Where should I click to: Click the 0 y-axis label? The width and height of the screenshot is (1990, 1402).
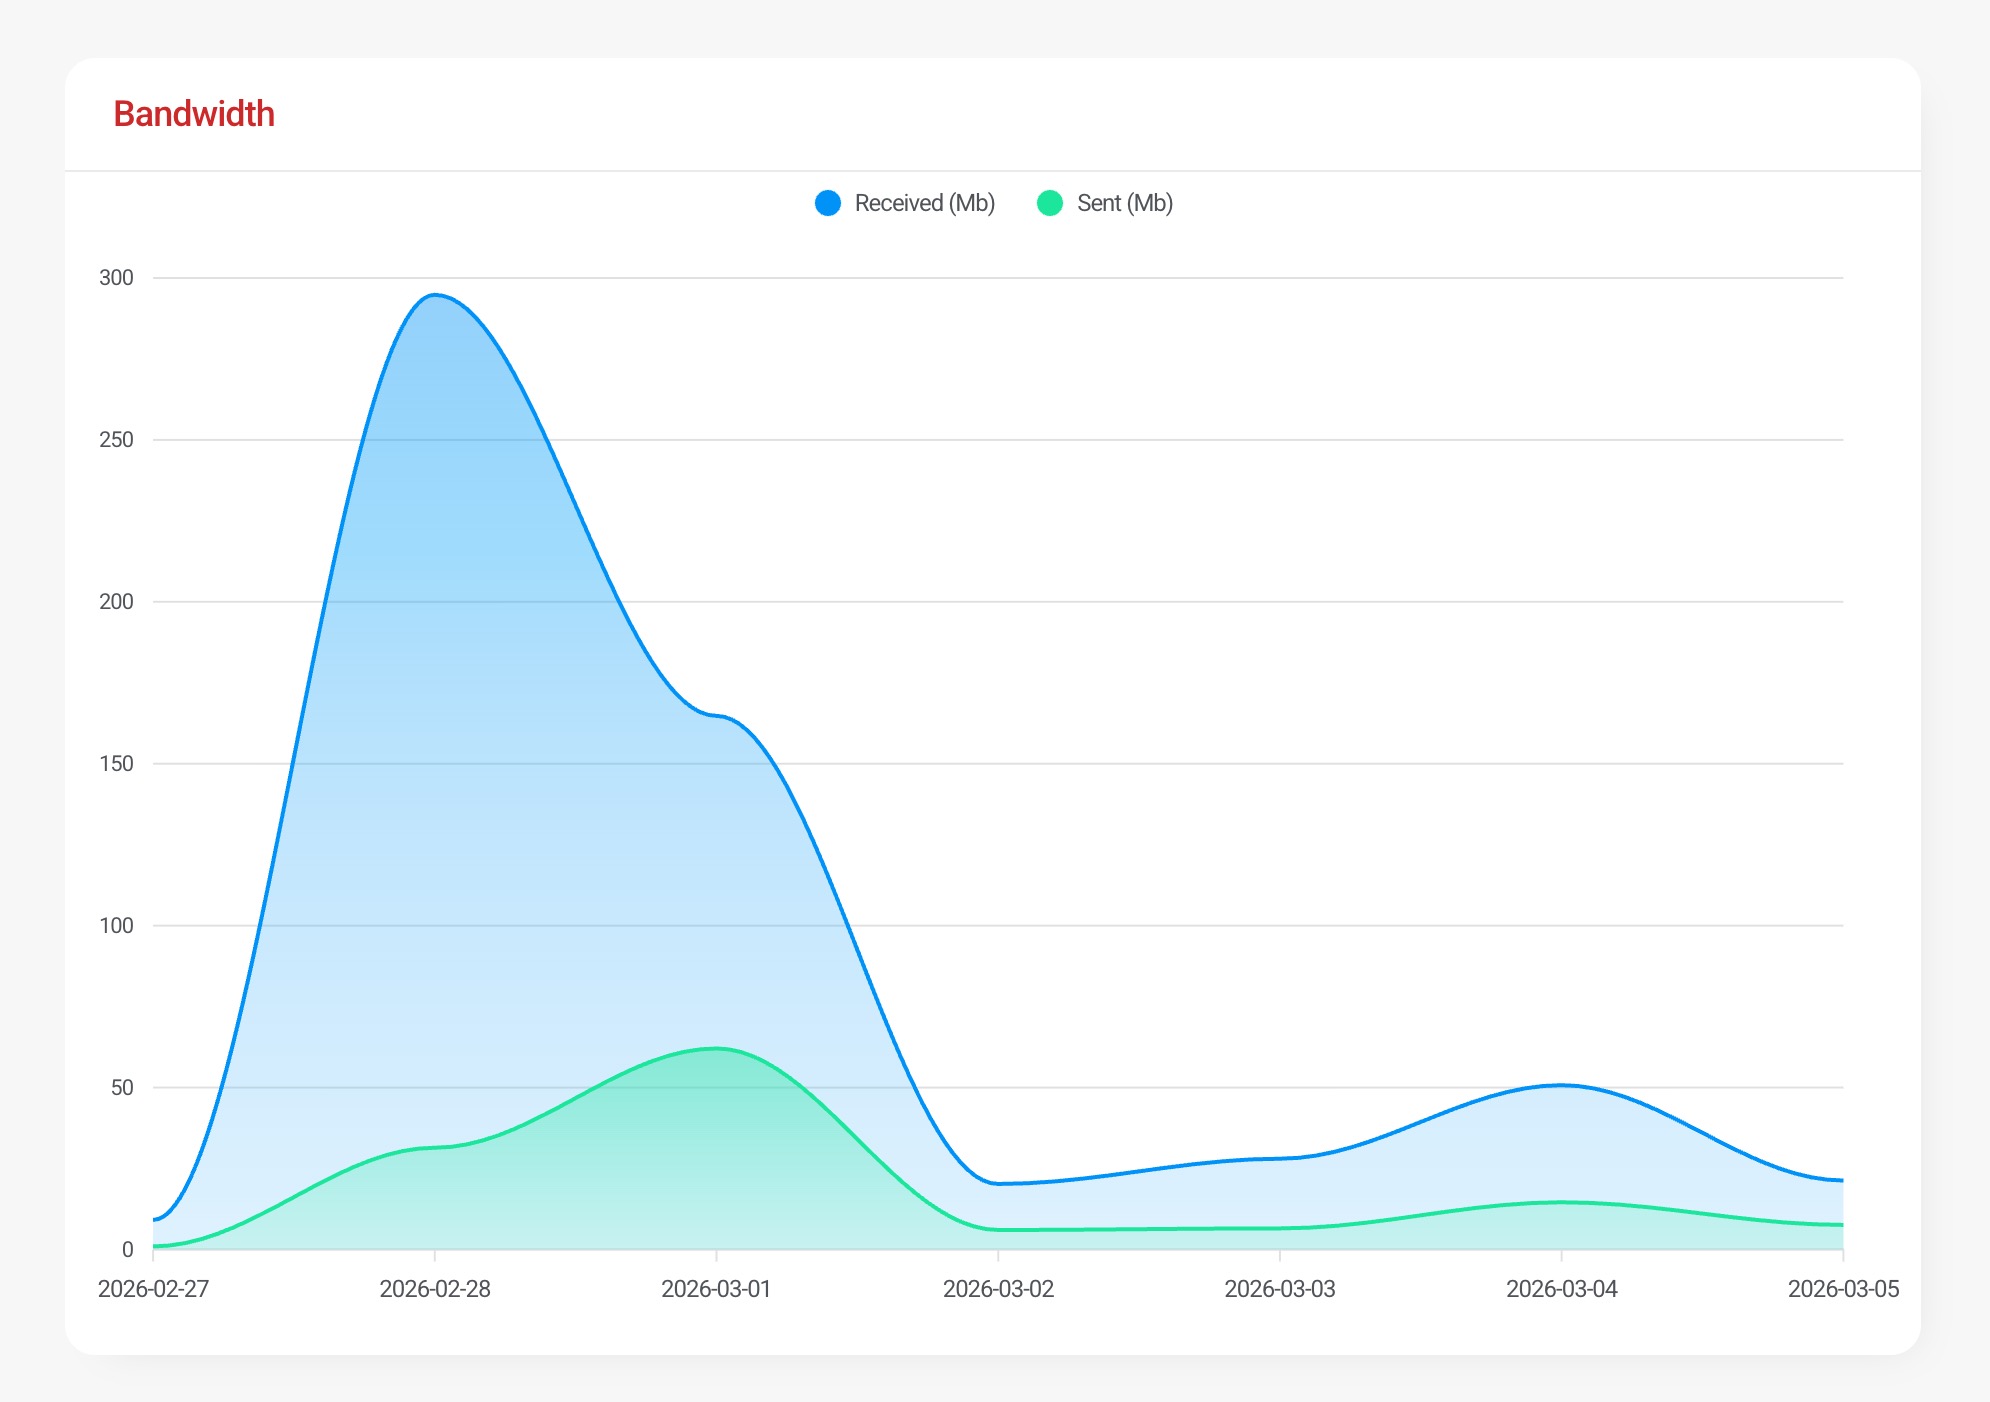click(x=127, y=1249)
